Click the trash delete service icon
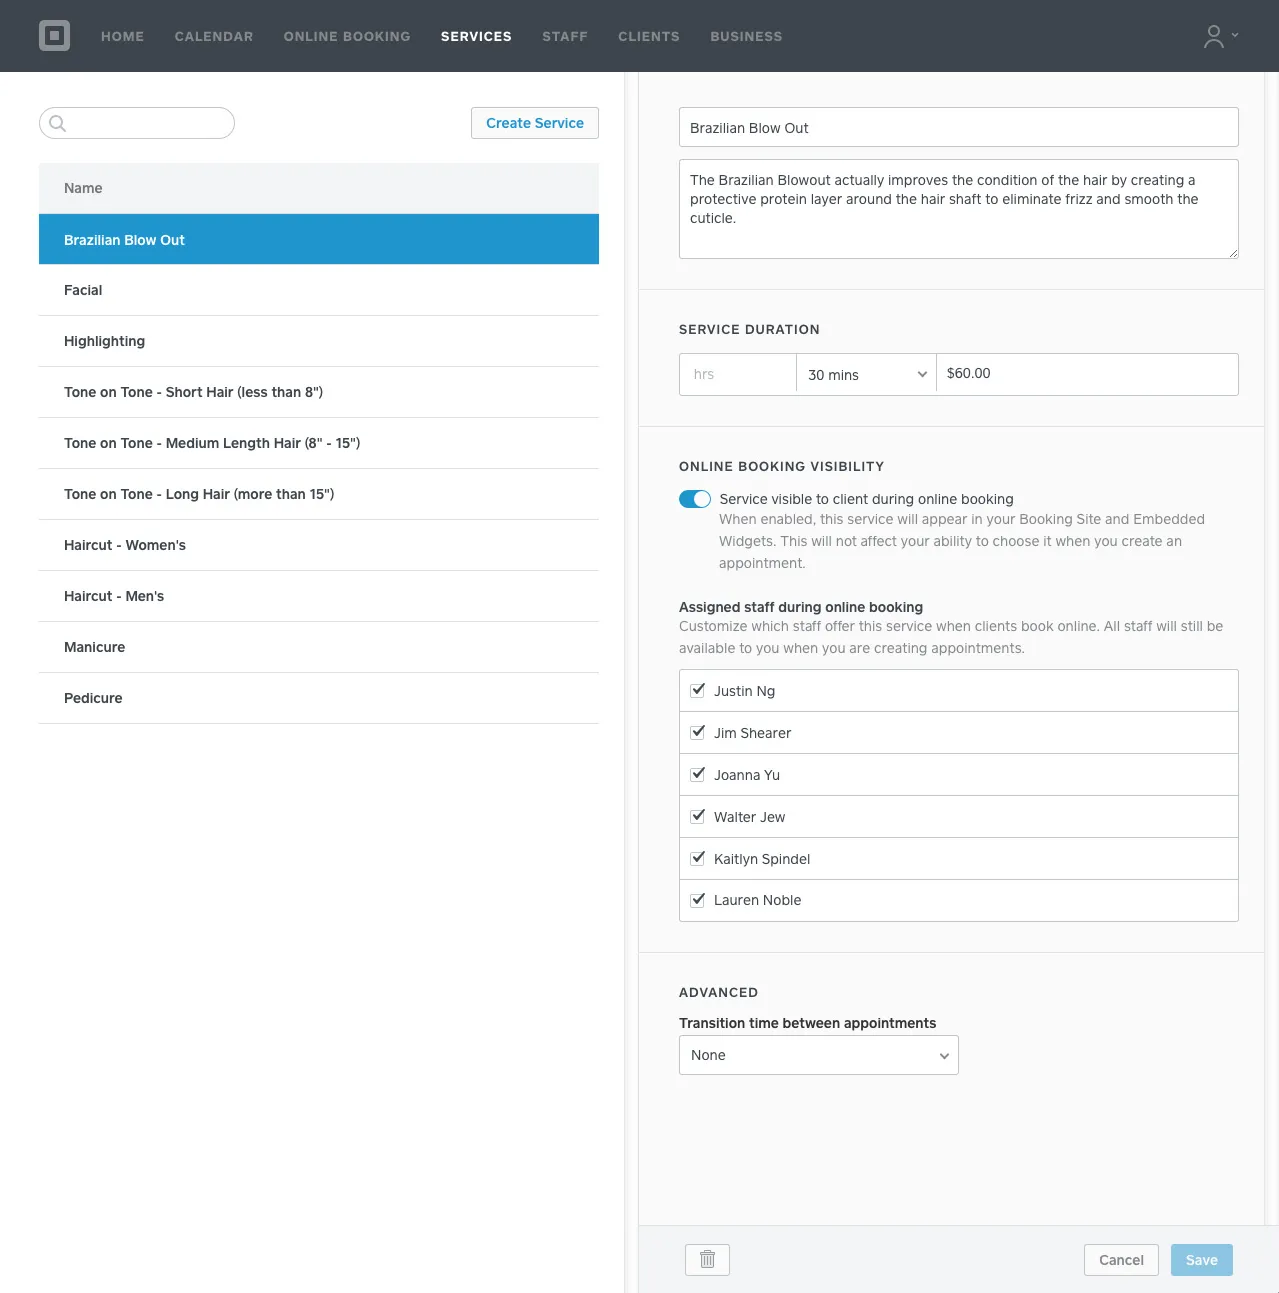Image resolution: width=1279 pixels, height=1293 pixels. coord(707,1259)
